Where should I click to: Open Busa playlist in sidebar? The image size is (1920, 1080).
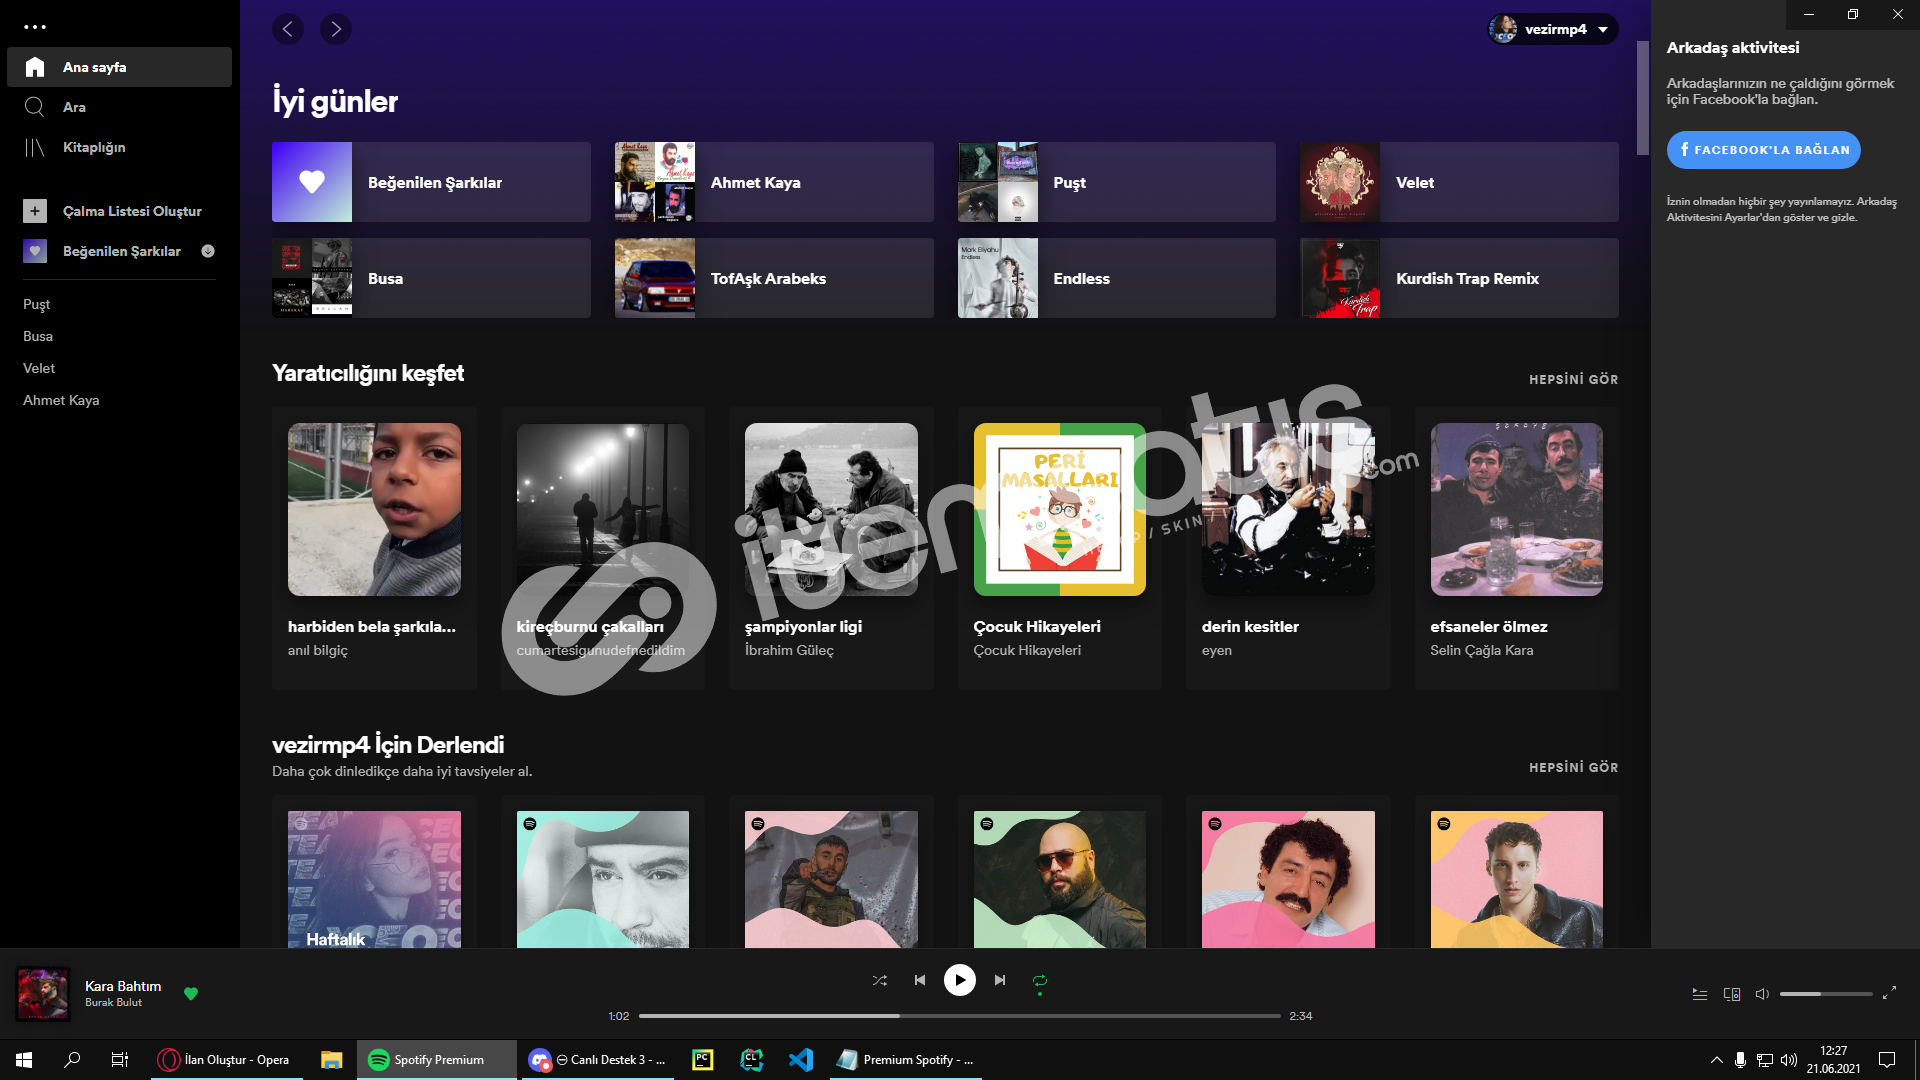38,336
